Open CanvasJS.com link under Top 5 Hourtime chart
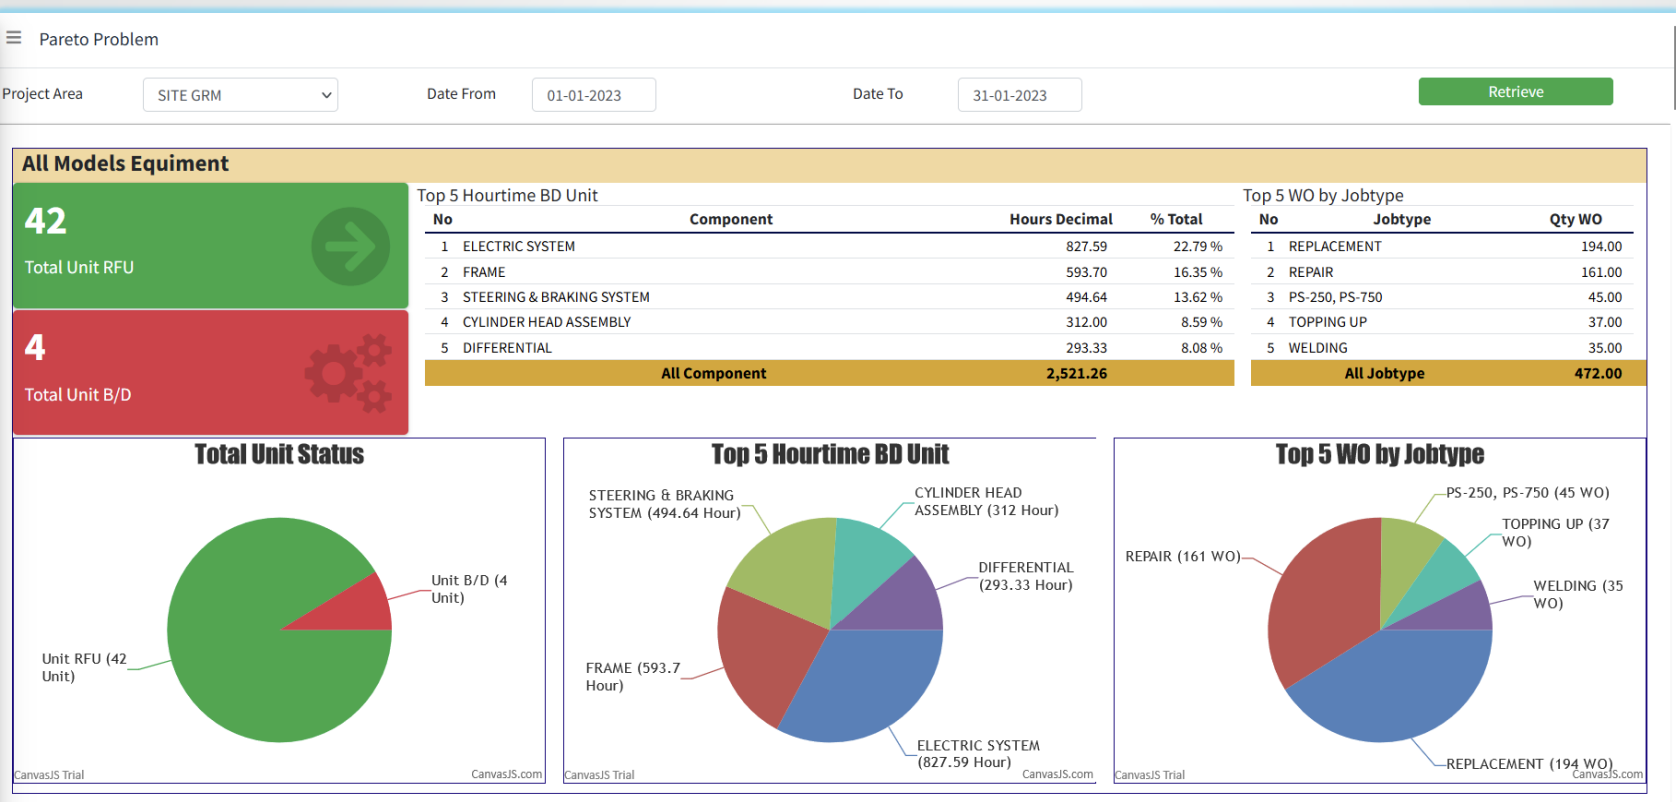Screen dimensions: 1676x802 (1058, 774)
